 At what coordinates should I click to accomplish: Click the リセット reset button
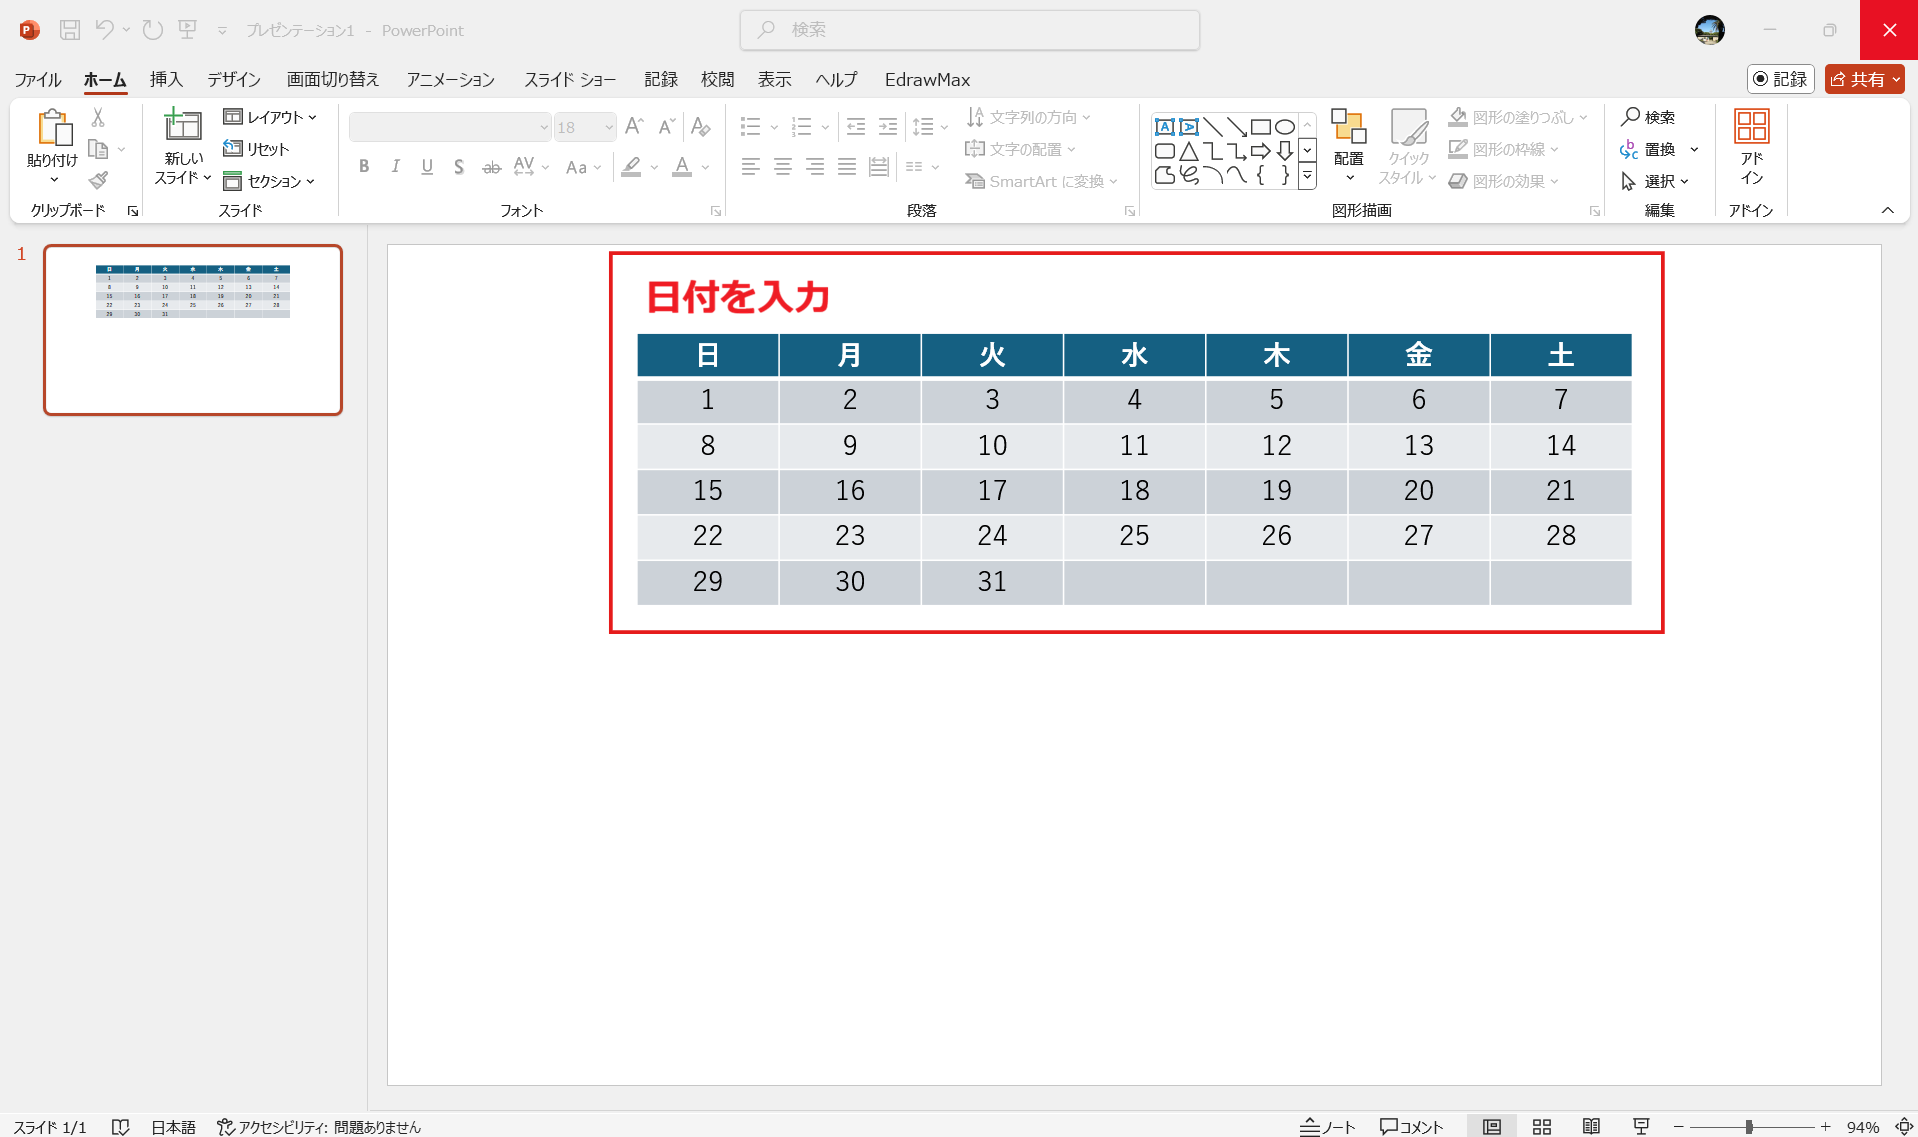(257, 149)
